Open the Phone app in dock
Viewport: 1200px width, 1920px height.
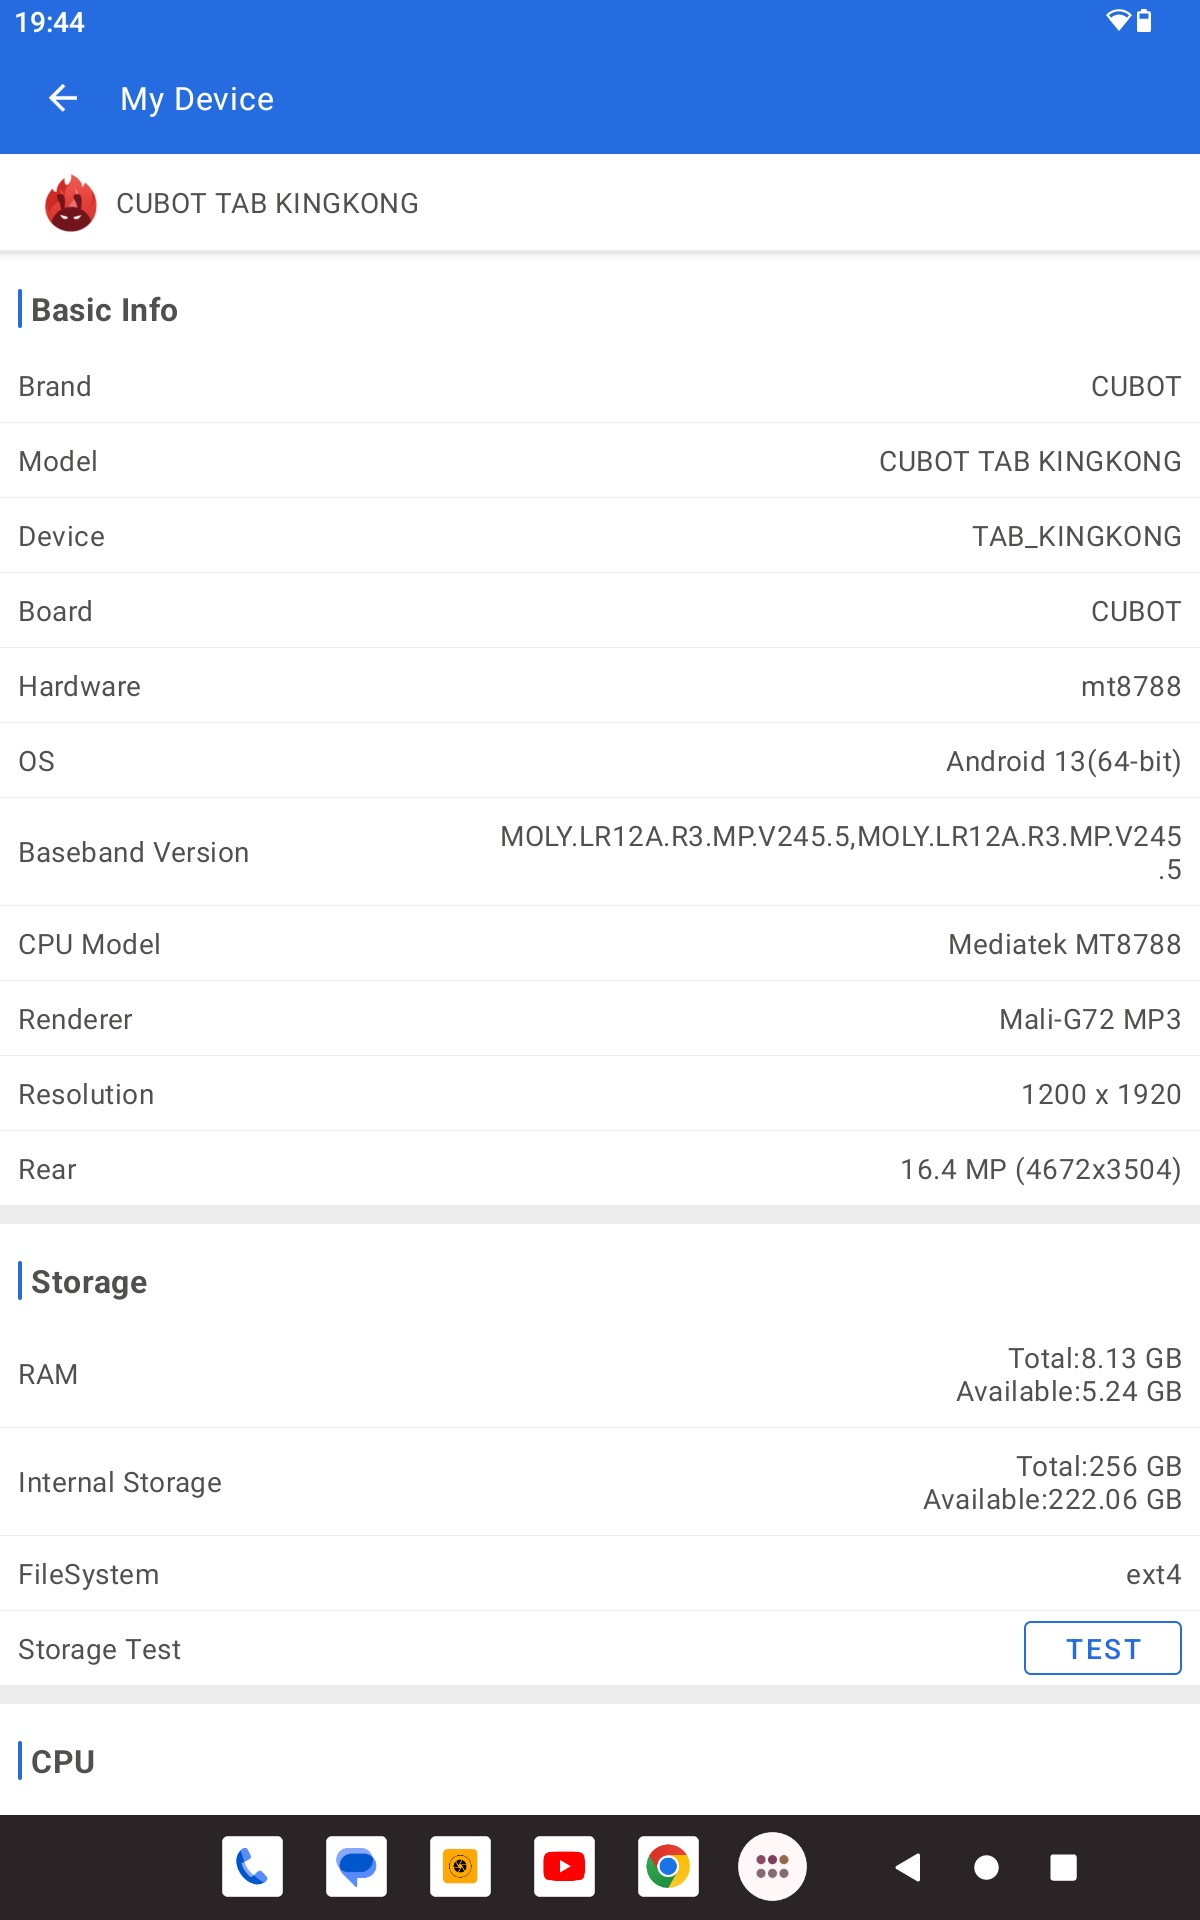pyautogui.click(x=252, y=1866)
